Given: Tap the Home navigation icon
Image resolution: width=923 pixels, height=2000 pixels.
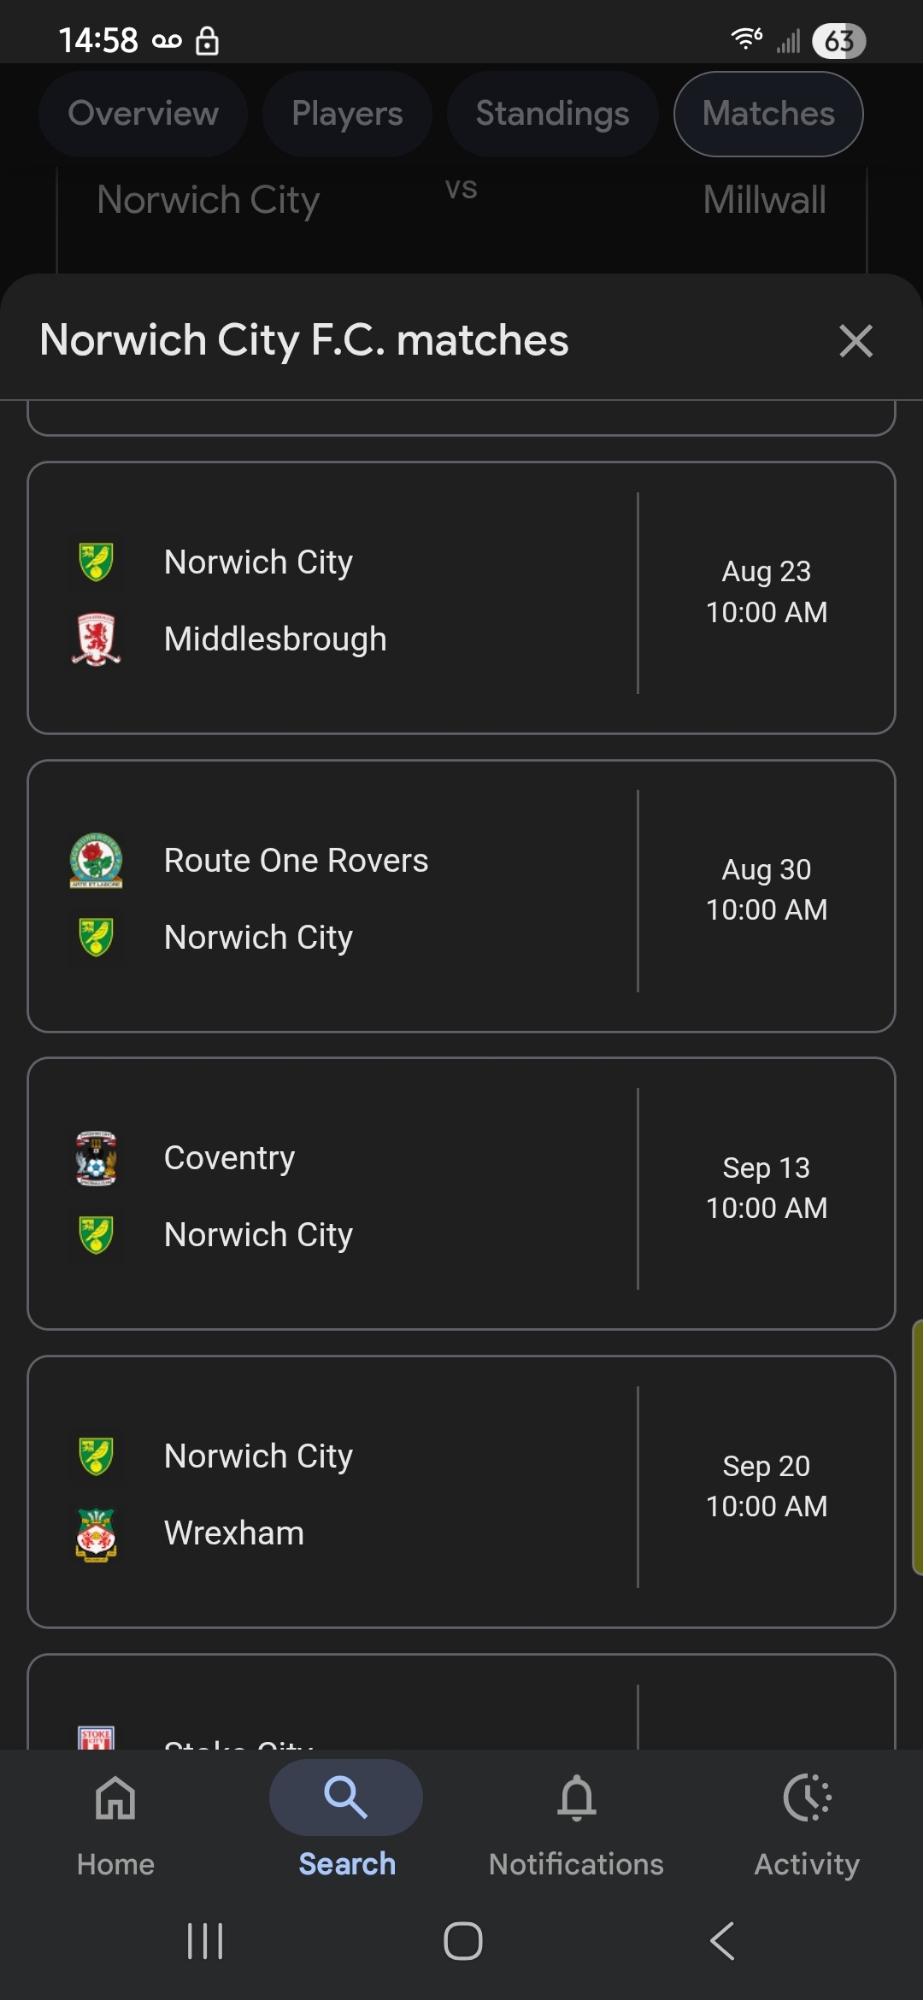Looking at the screenshot, I should [x=115, y=1798].
